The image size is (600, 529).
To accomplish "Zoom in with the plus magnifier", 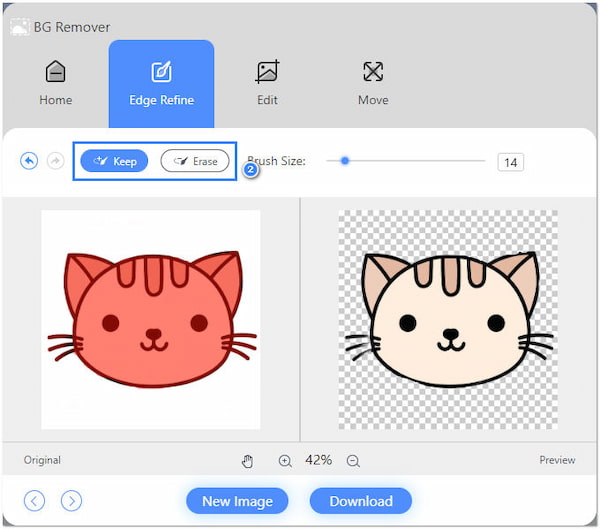I will (x=285, y=461).
